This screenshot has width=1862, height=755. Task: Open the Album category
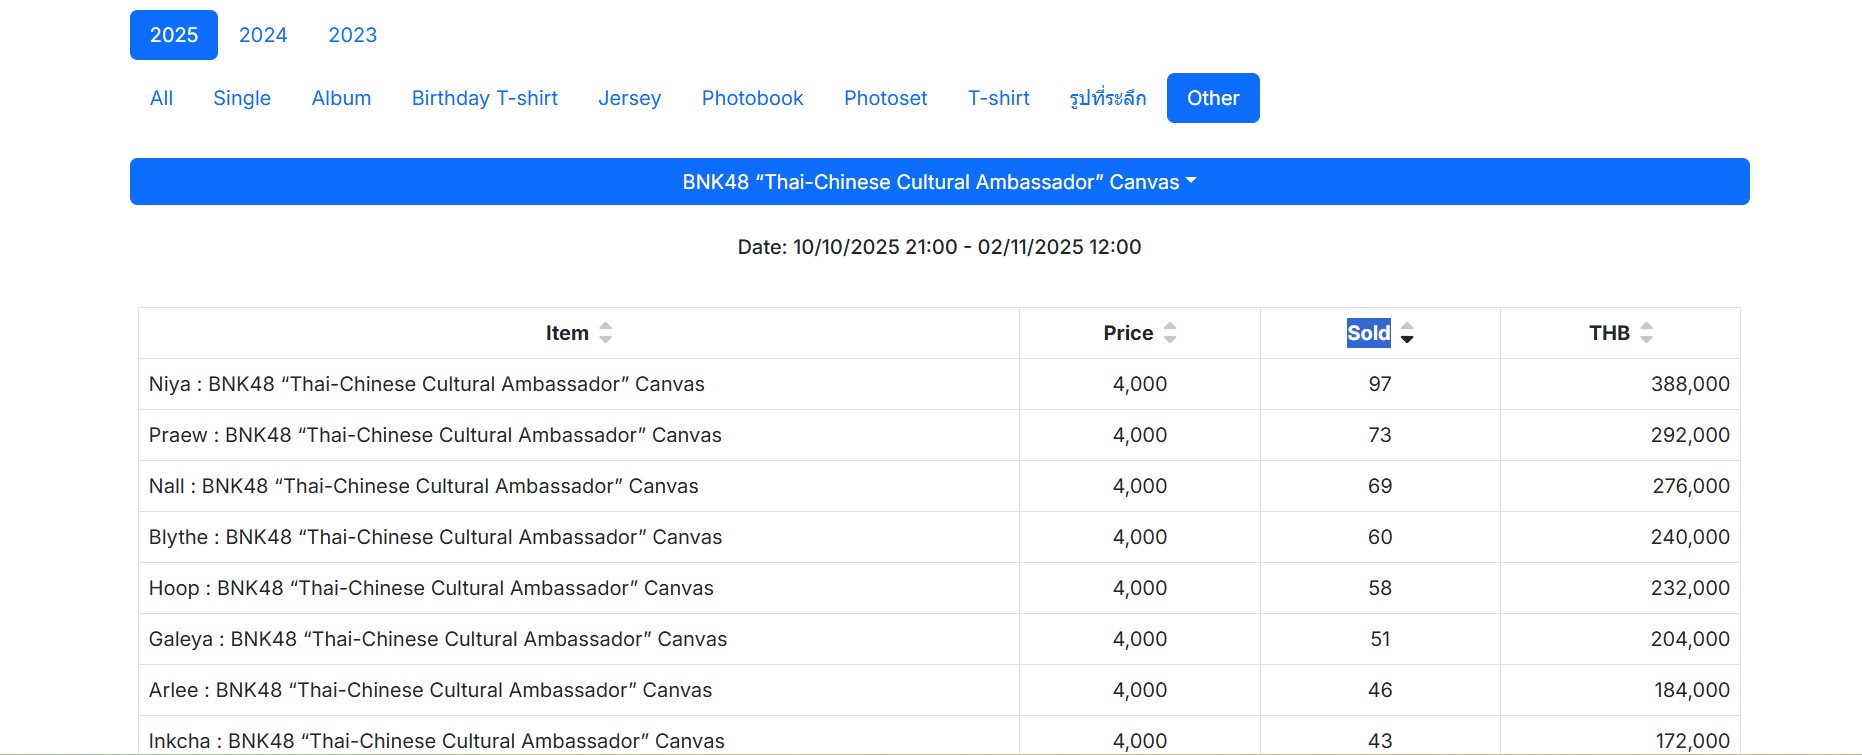click(x=341, y=98)
